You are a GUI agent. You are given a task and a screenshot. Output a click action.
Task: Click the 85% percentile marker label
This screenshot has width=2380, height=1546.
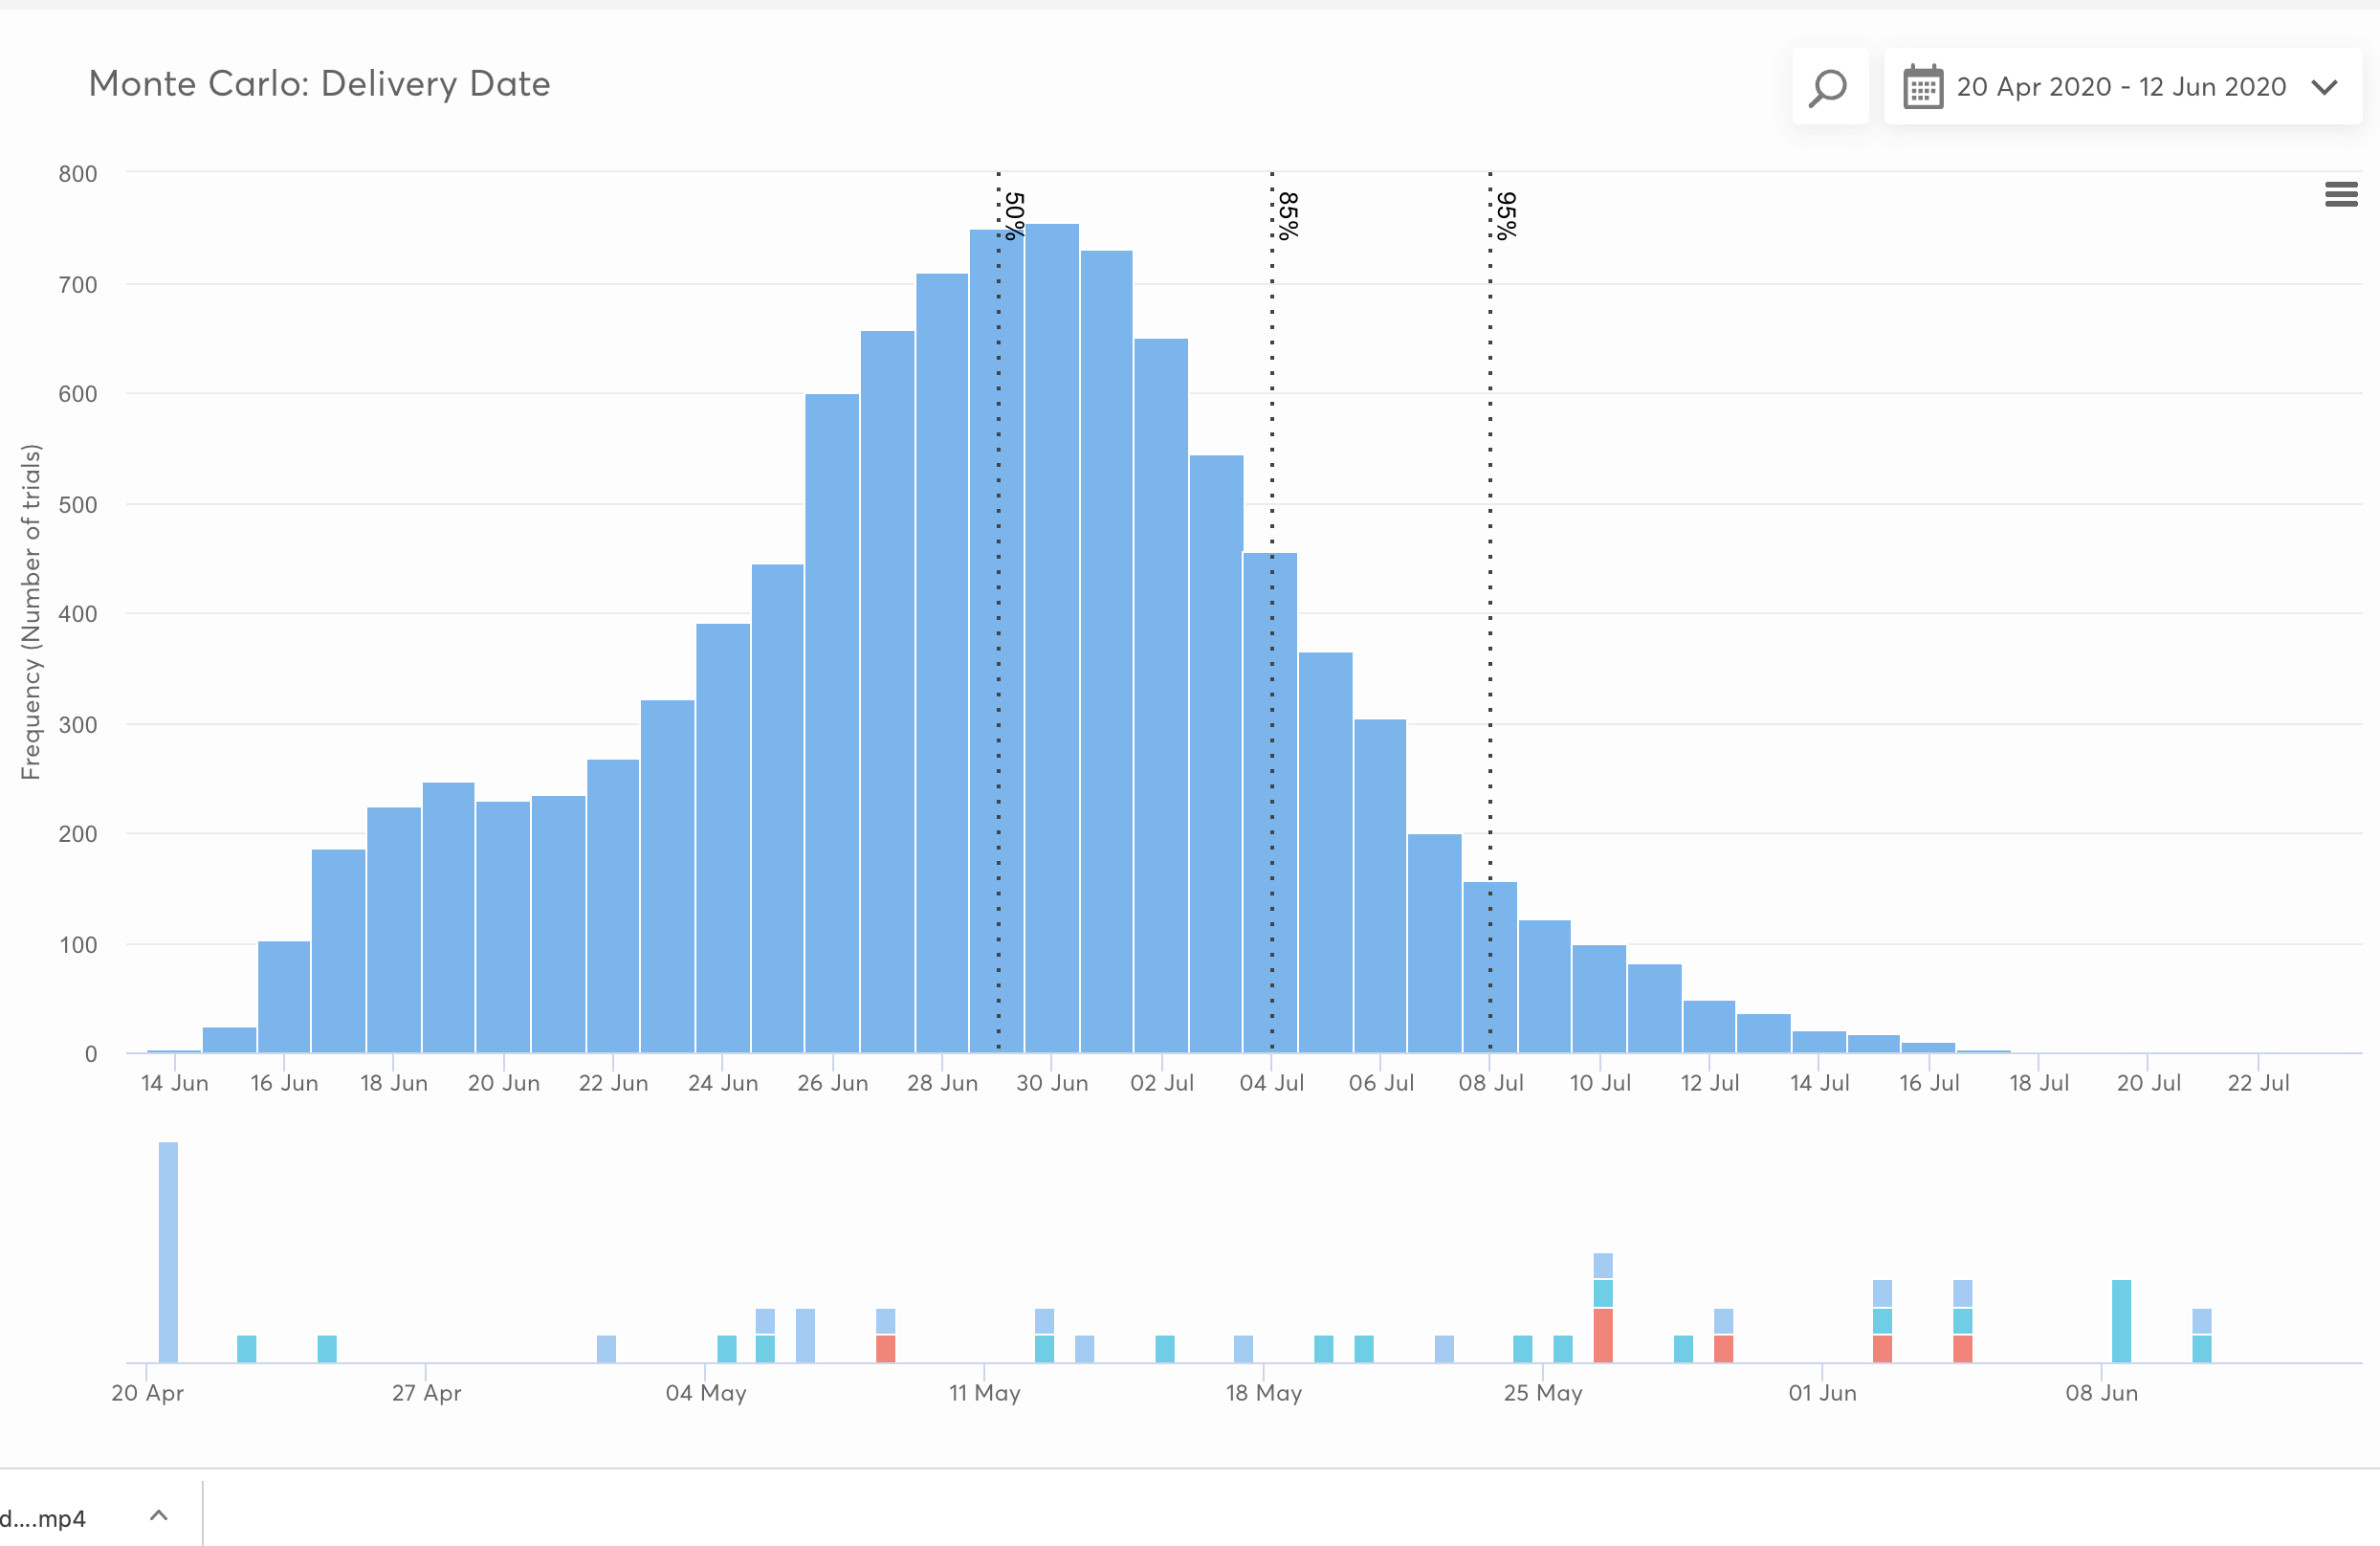1288,215
